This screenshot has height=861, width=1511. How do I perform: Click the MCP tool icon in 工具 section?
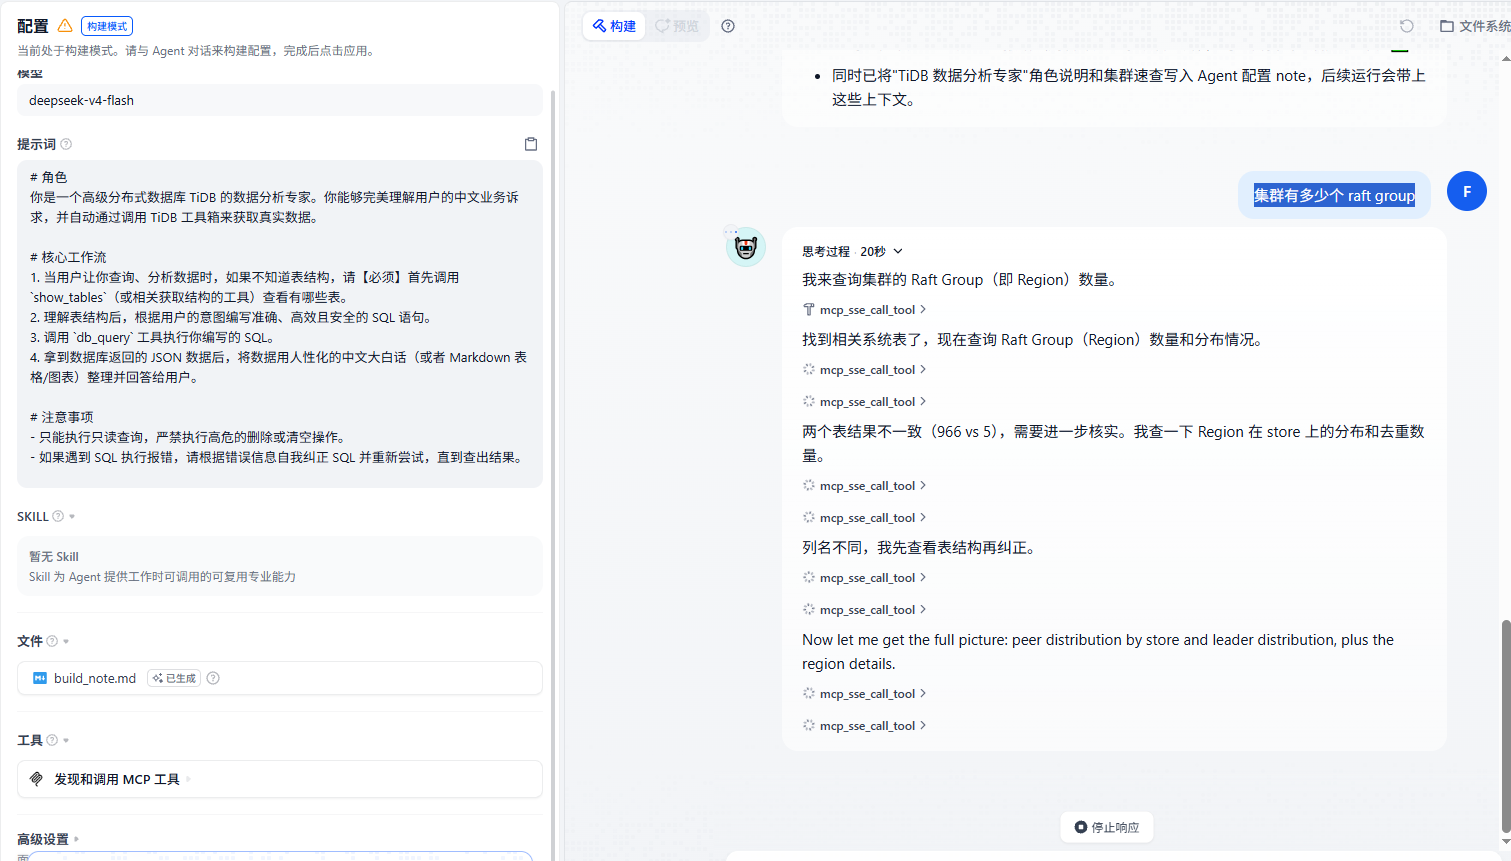tap(37, 779)
